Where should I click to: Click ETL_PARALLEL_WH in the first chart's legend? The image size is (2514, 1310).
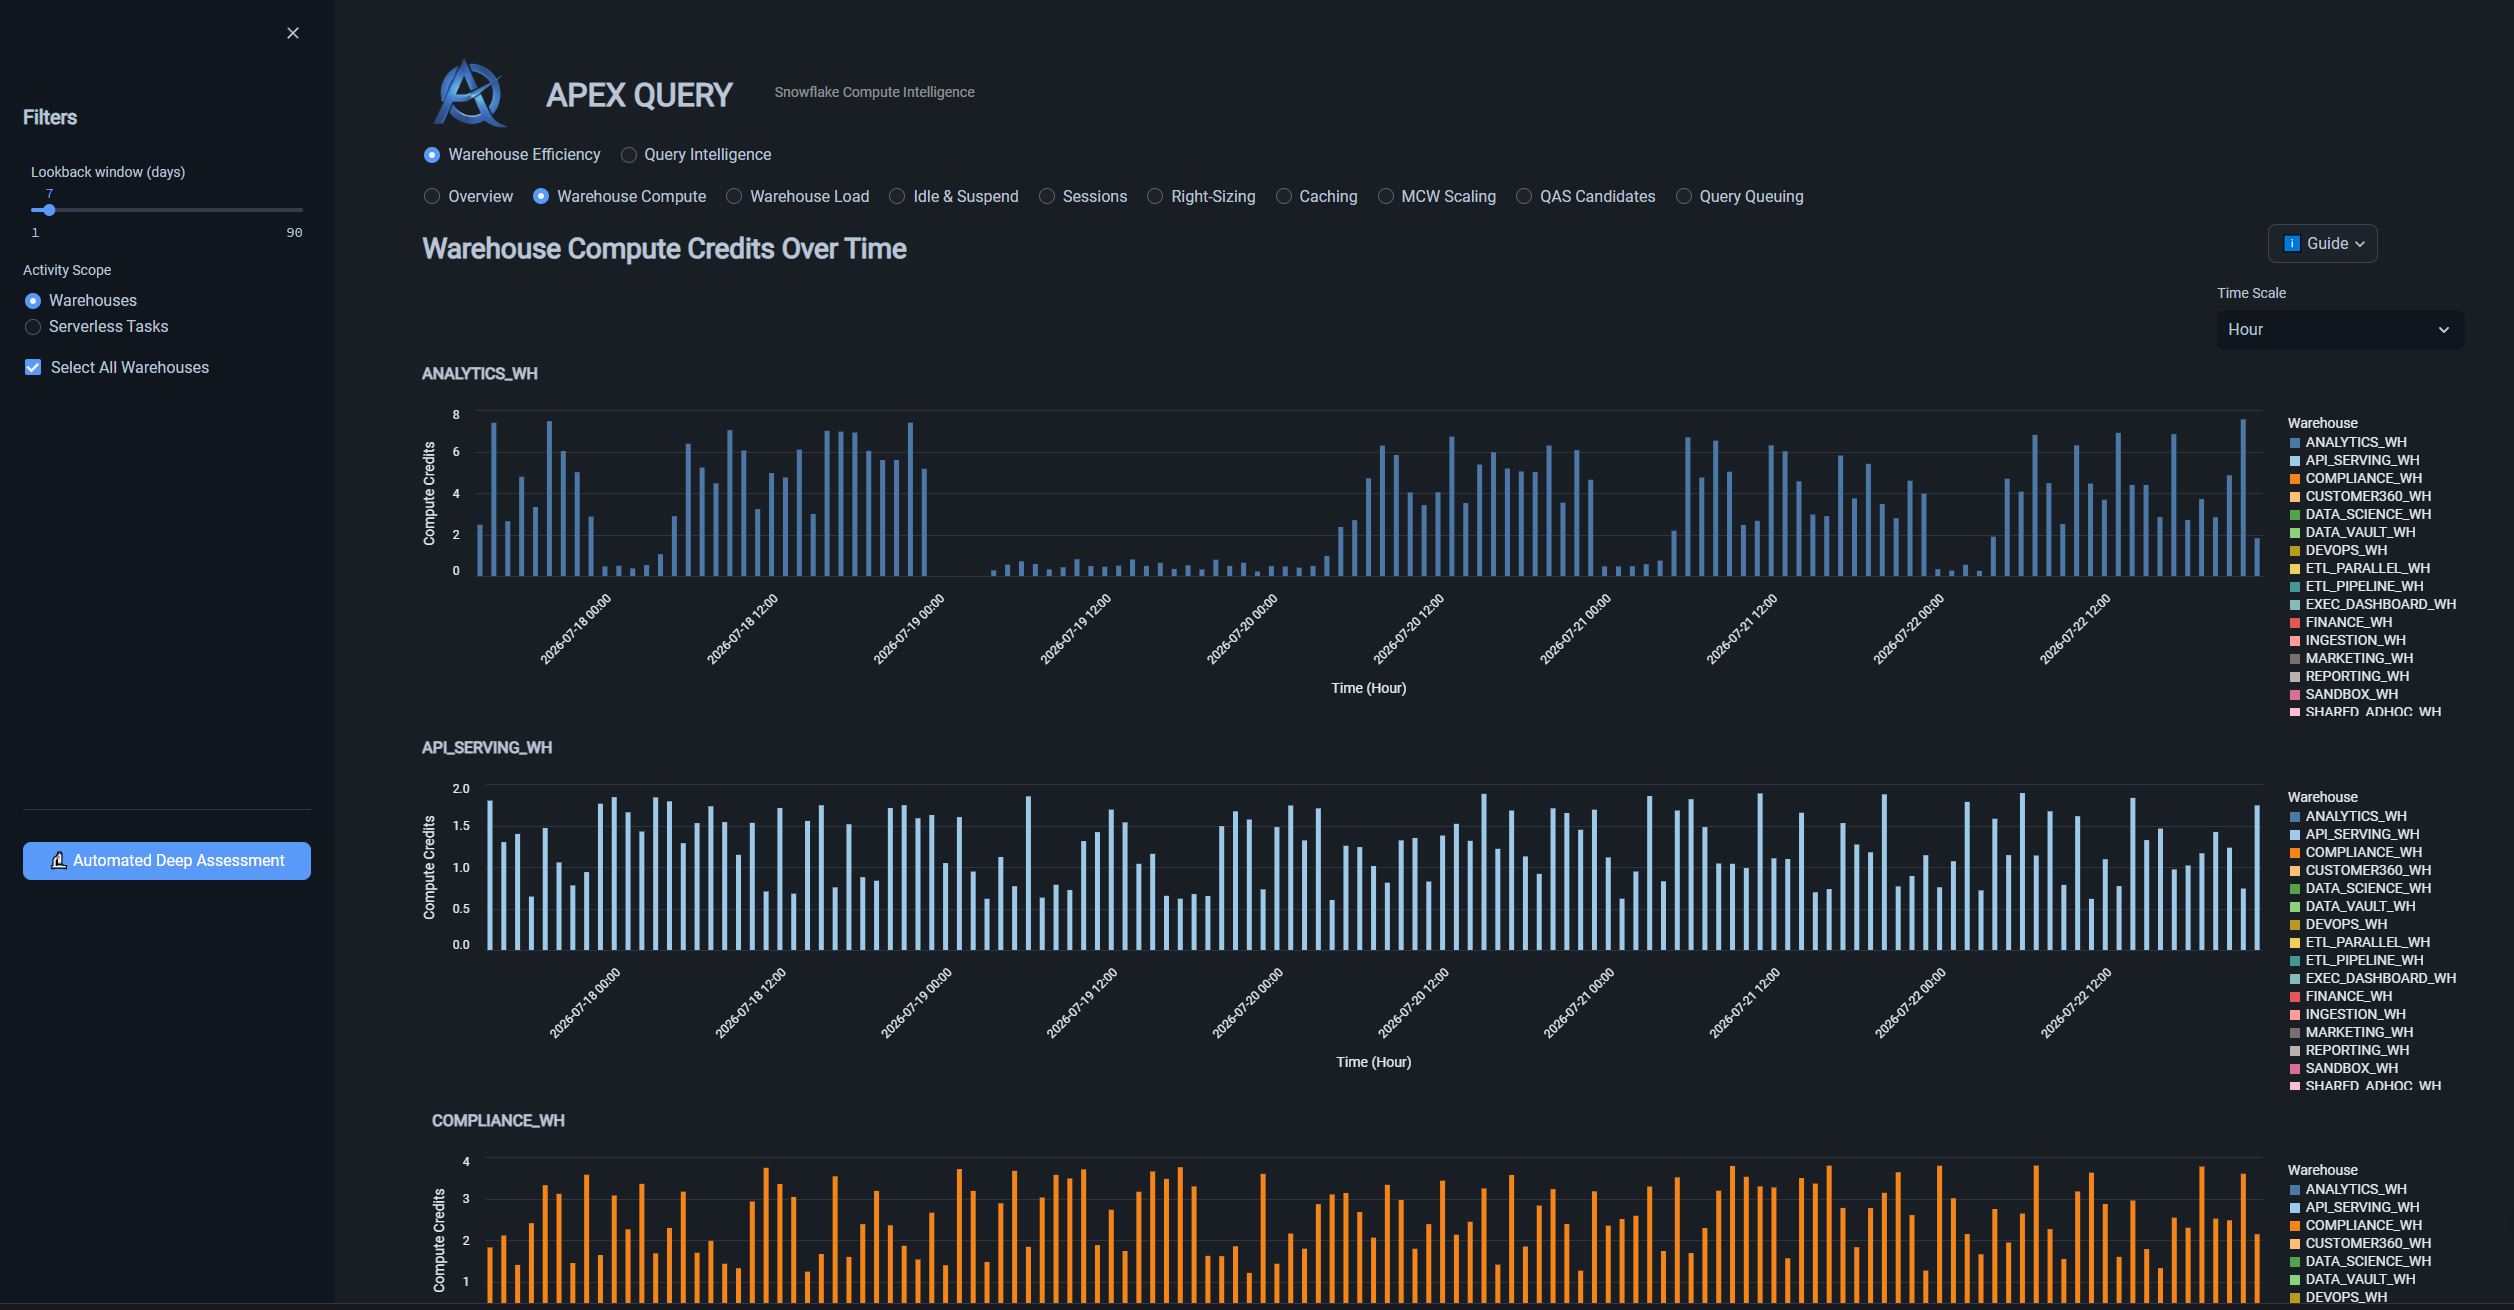point(2359,568)
